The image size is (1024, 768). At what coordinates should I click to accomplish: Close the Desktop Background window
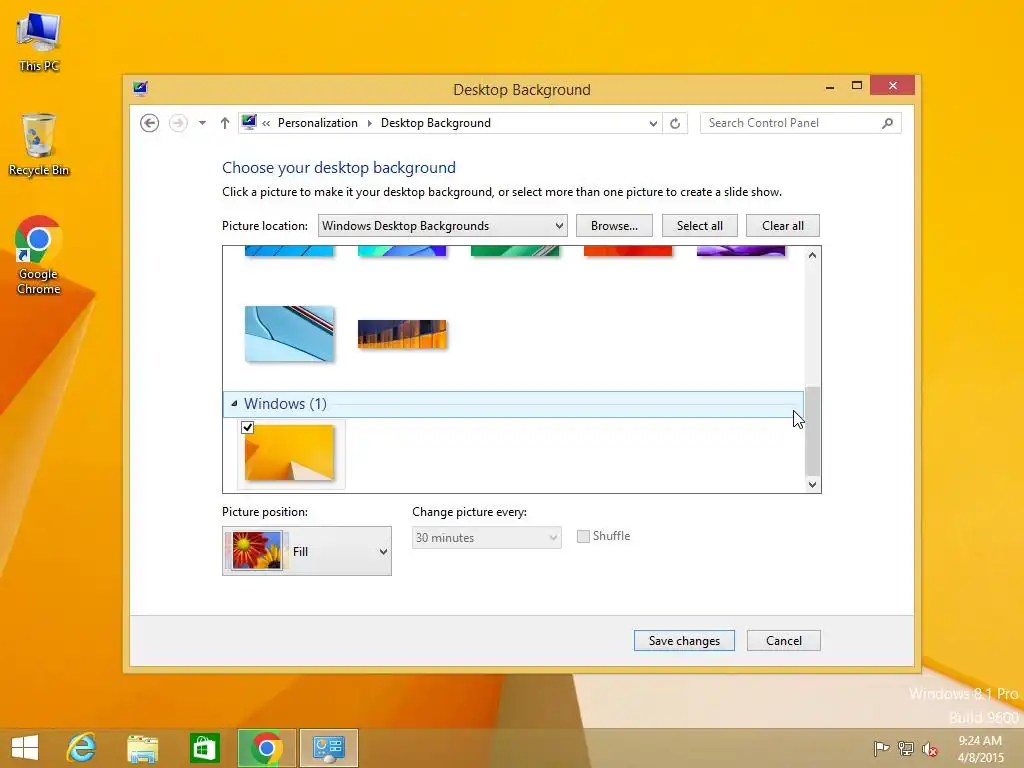pos(892,86)
